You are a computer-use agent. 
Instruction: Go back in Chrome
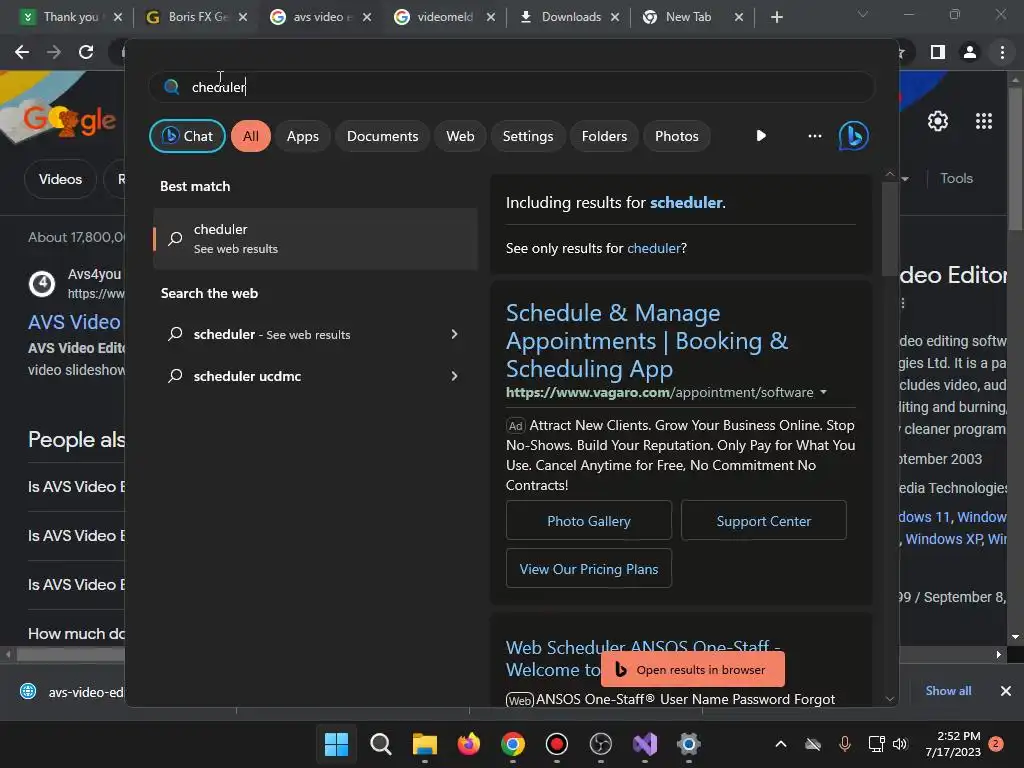tap(22, 52)
